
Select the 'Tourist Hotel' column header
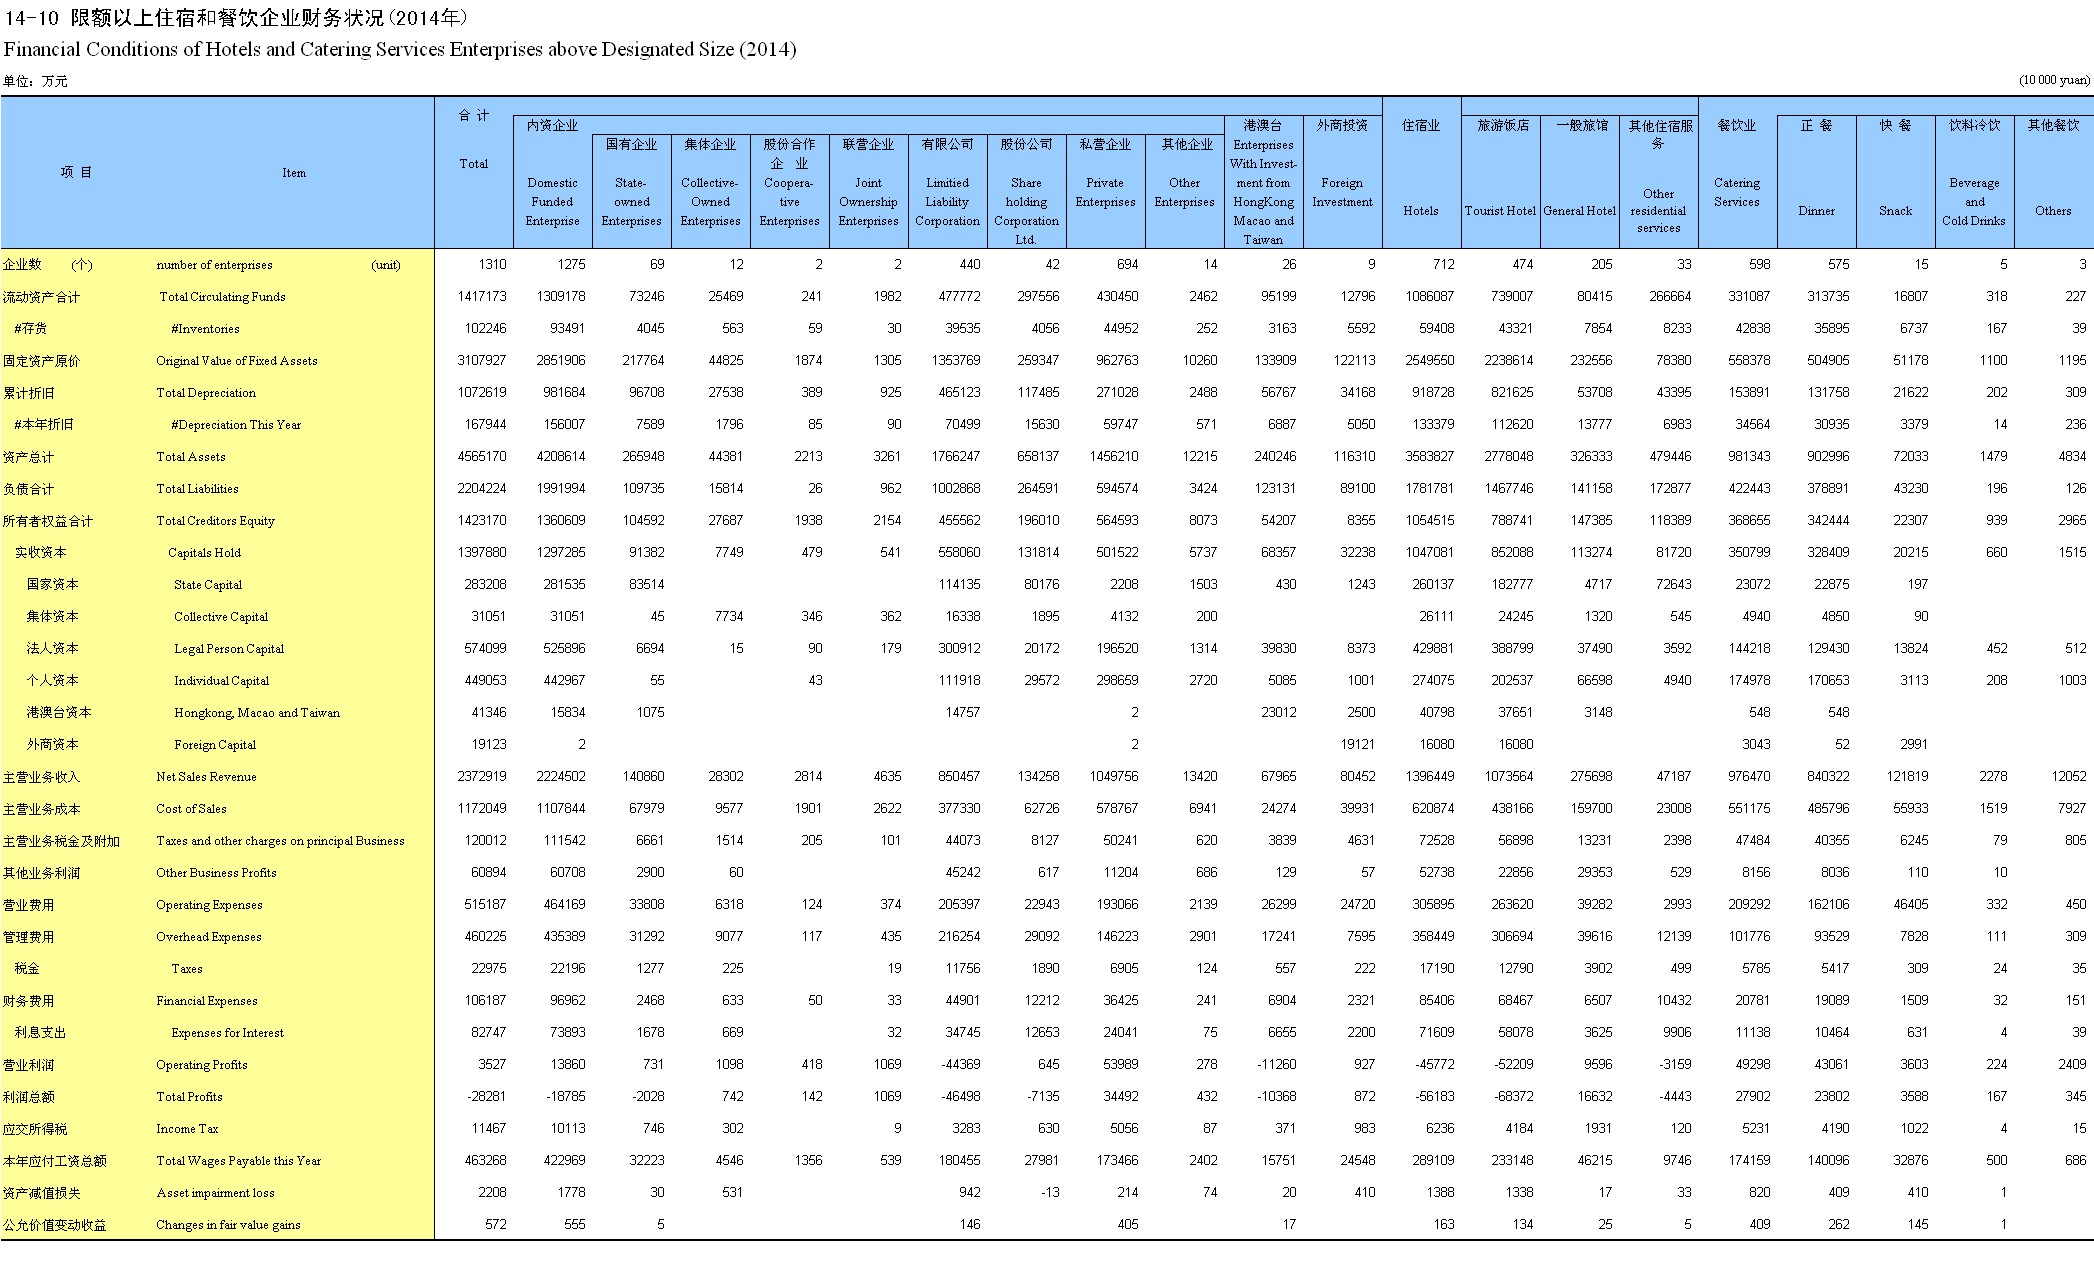(1500, 211)
